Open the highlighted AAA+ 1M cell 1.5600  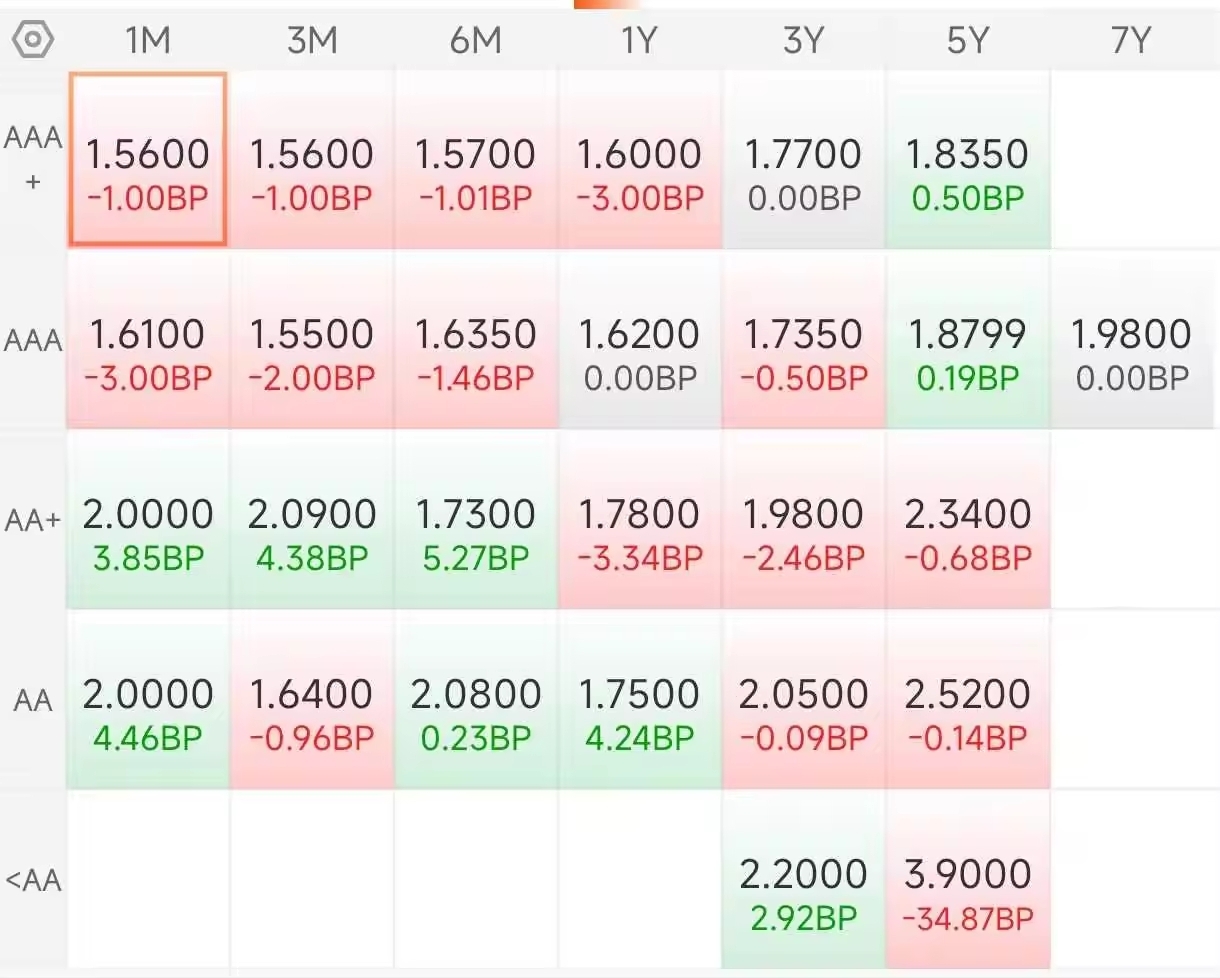[148, 159]
